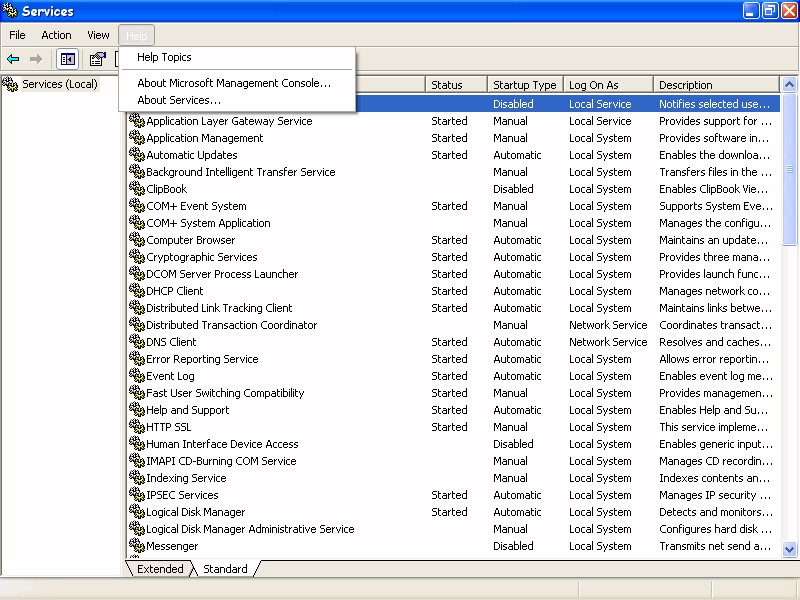Open the File menu
The width and height of the screenshot is (800, 600).
[17, 35]
